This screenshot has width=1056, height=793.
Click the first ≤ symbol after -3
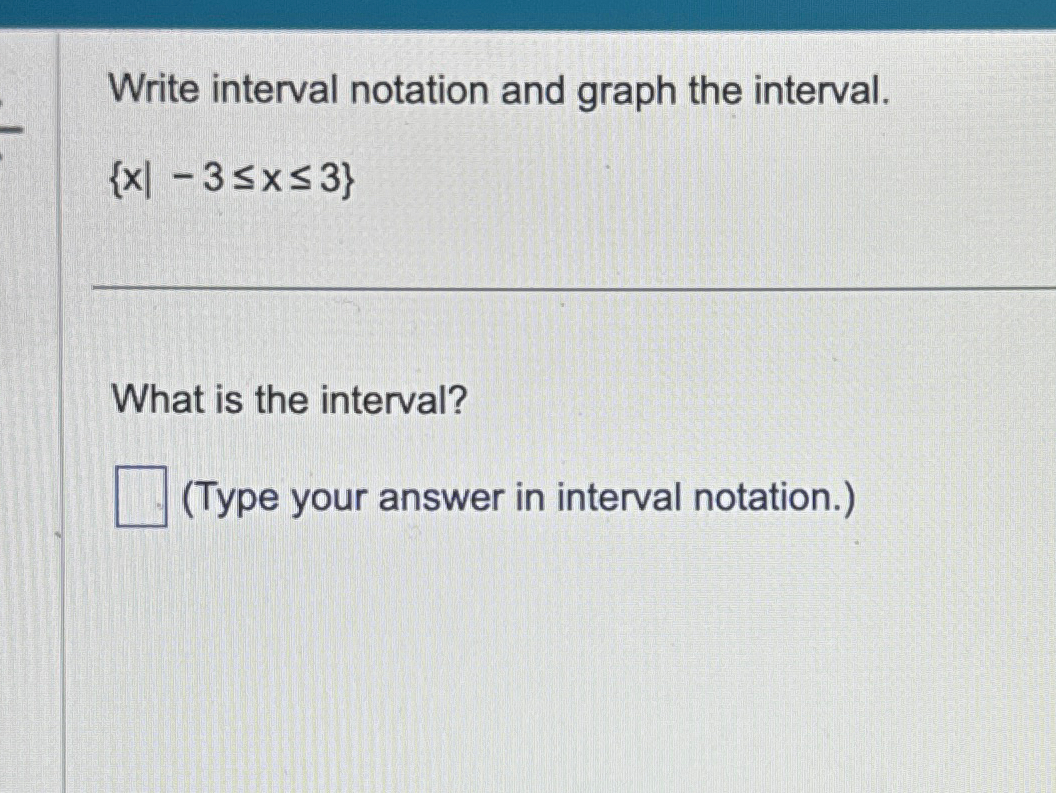(x=242, y=180)
